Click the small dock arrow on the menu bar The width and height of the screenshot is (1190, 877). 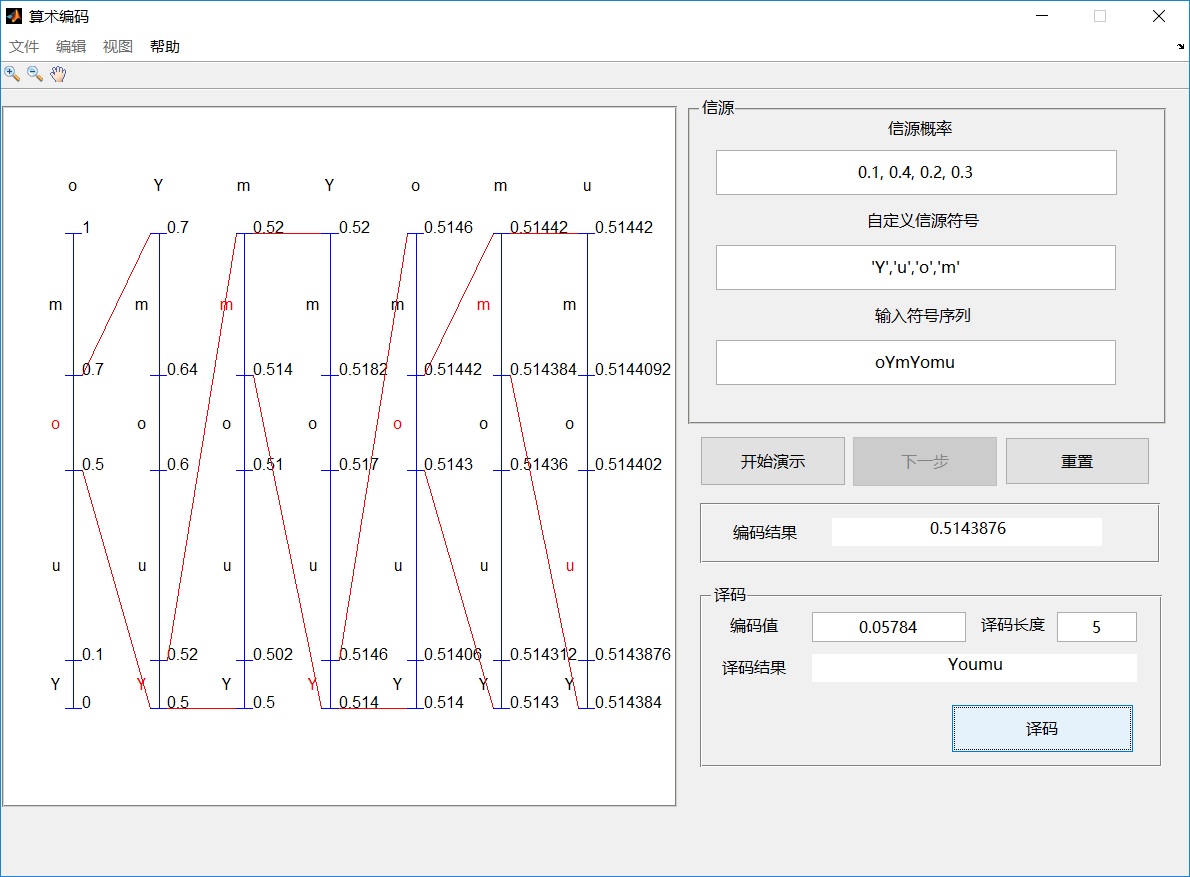[1180, 47]
